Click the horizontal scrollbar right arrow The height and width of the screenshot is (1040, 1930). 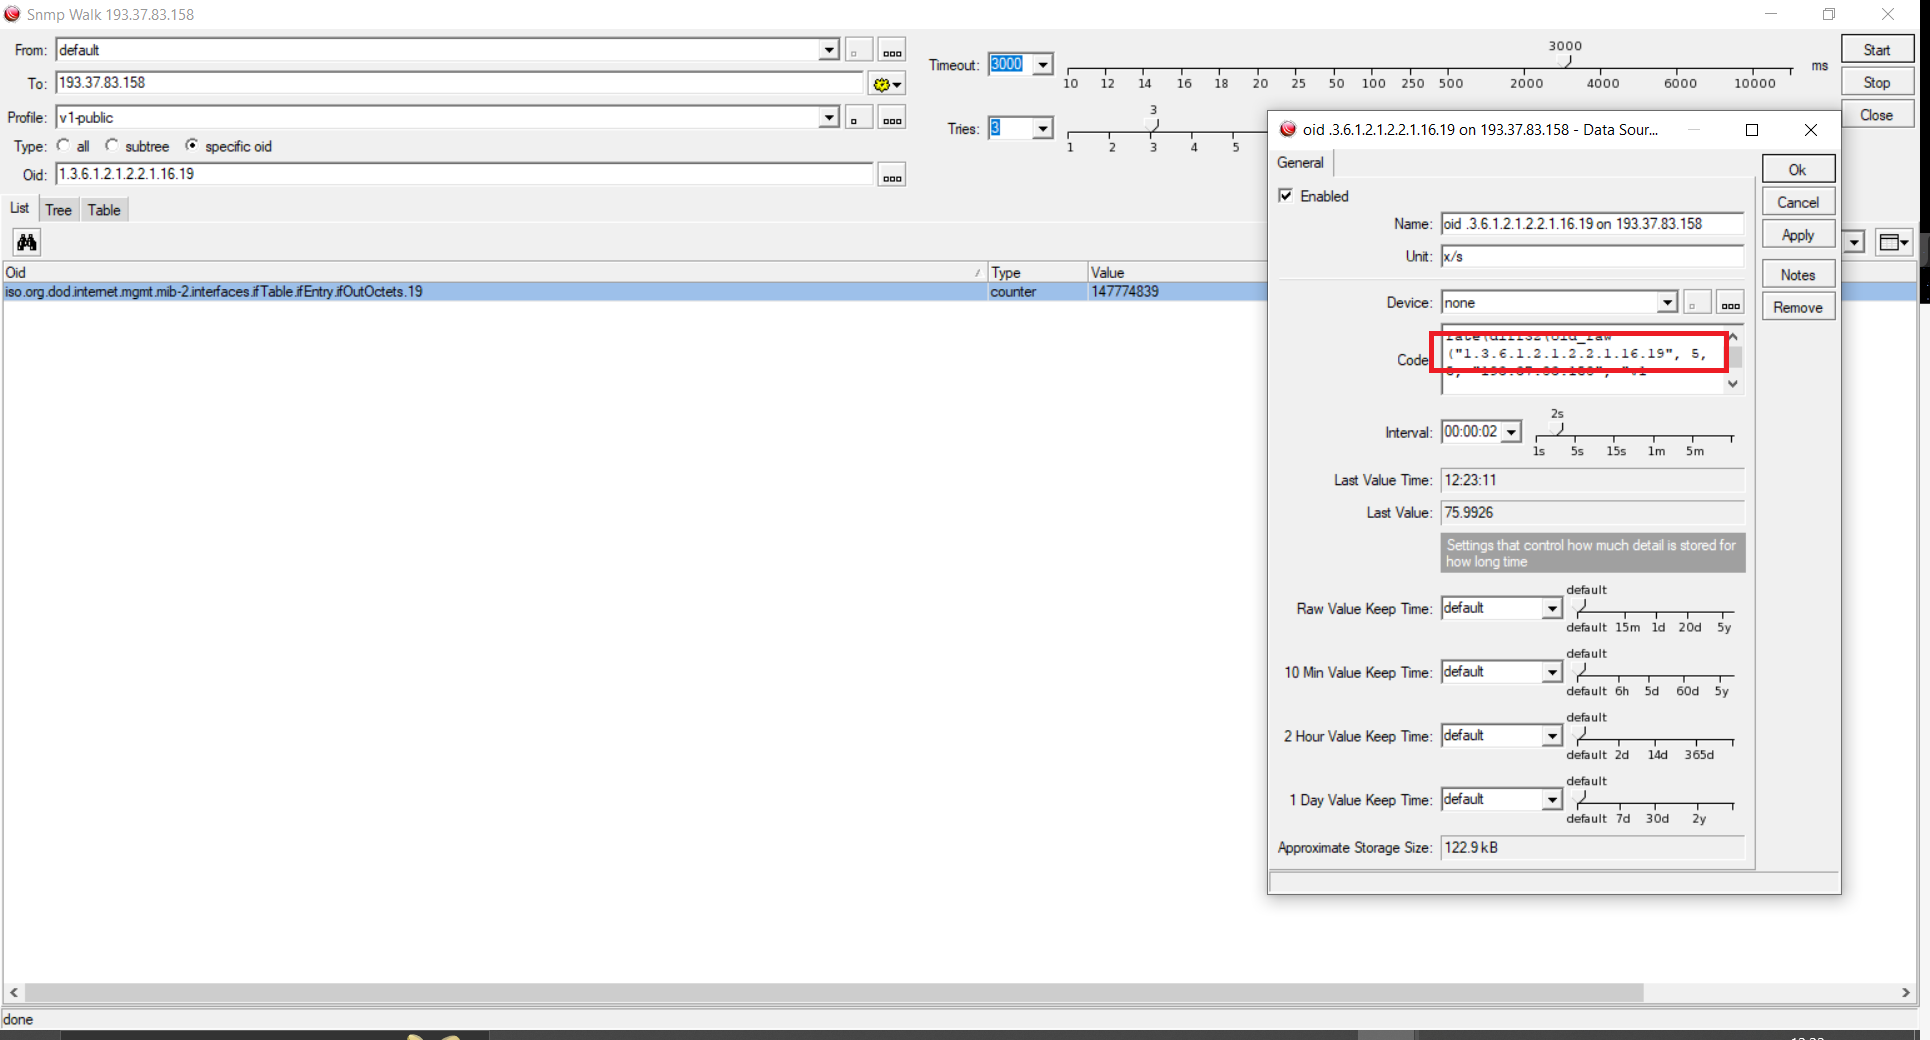1905,993
